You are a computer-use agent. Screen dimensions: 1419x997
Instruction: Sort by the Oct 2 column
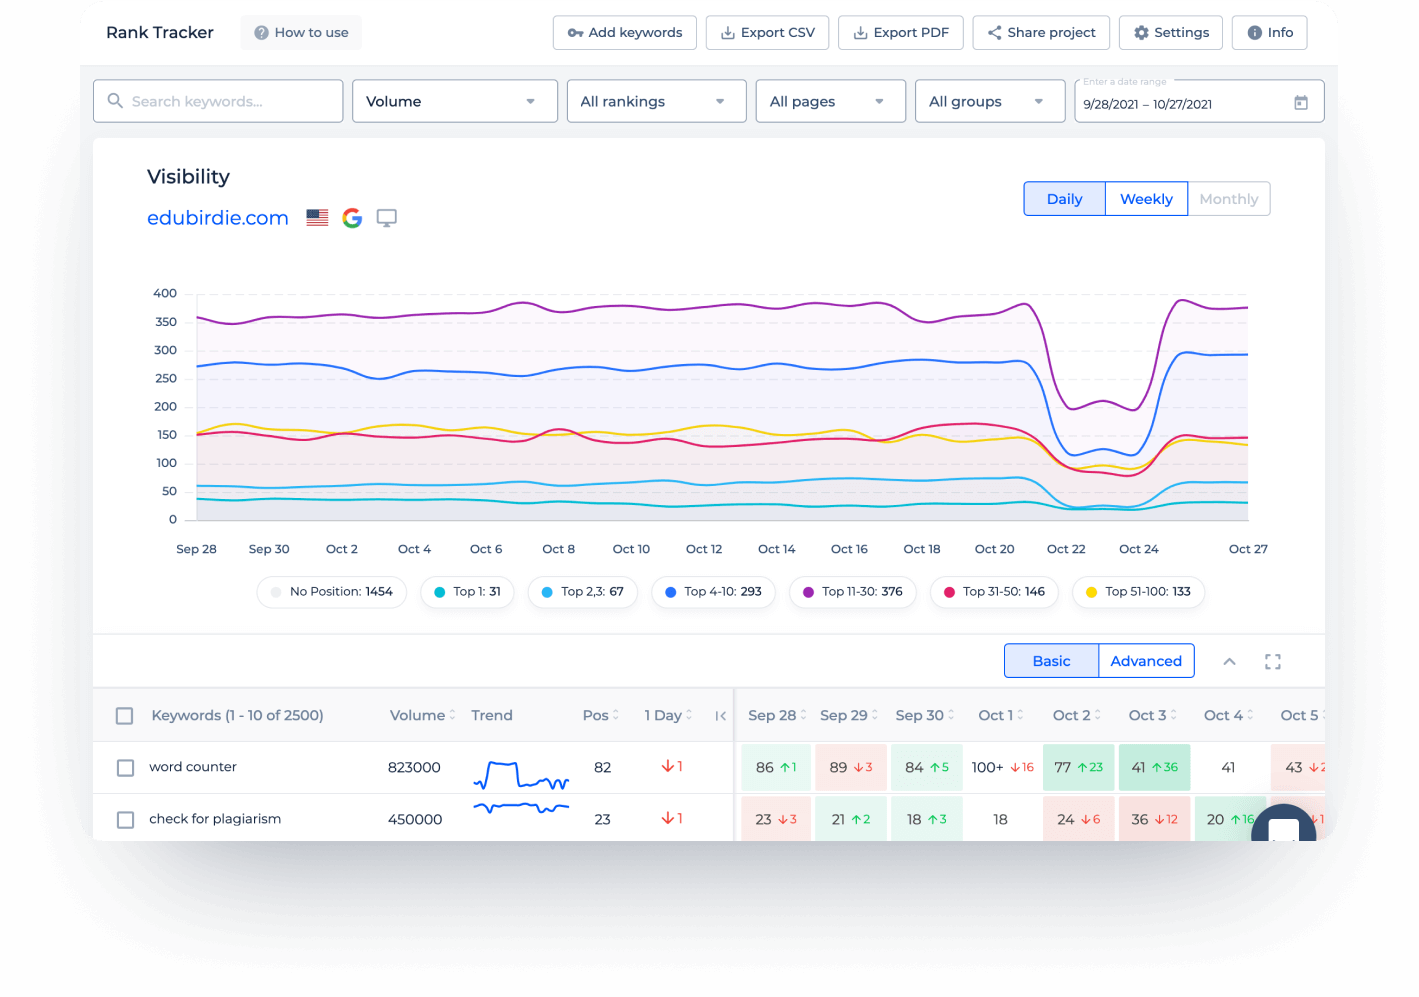click(1077, 715)
